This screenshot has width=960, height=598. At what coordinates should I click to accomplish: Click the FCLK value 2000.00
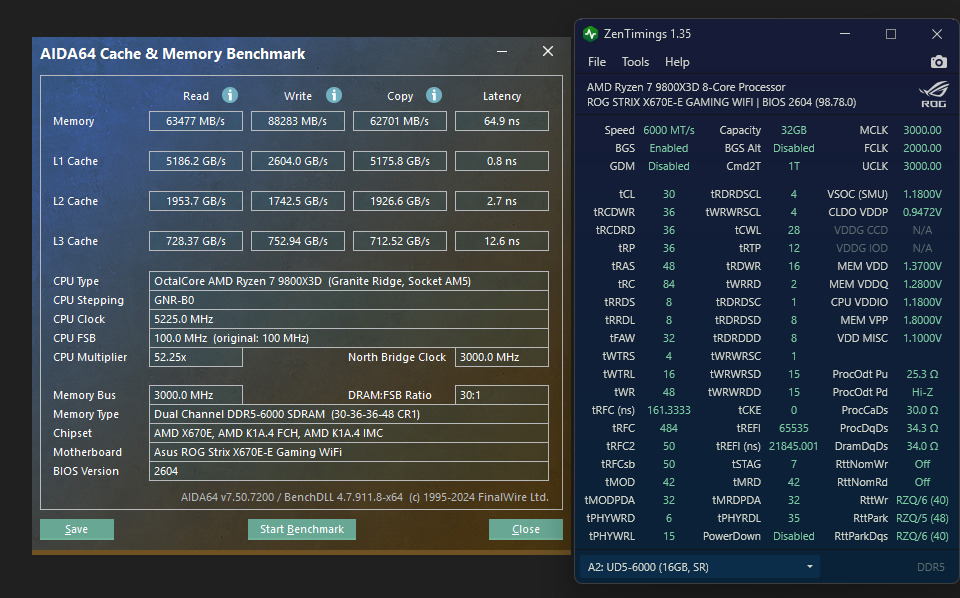[x=922, y=148]
